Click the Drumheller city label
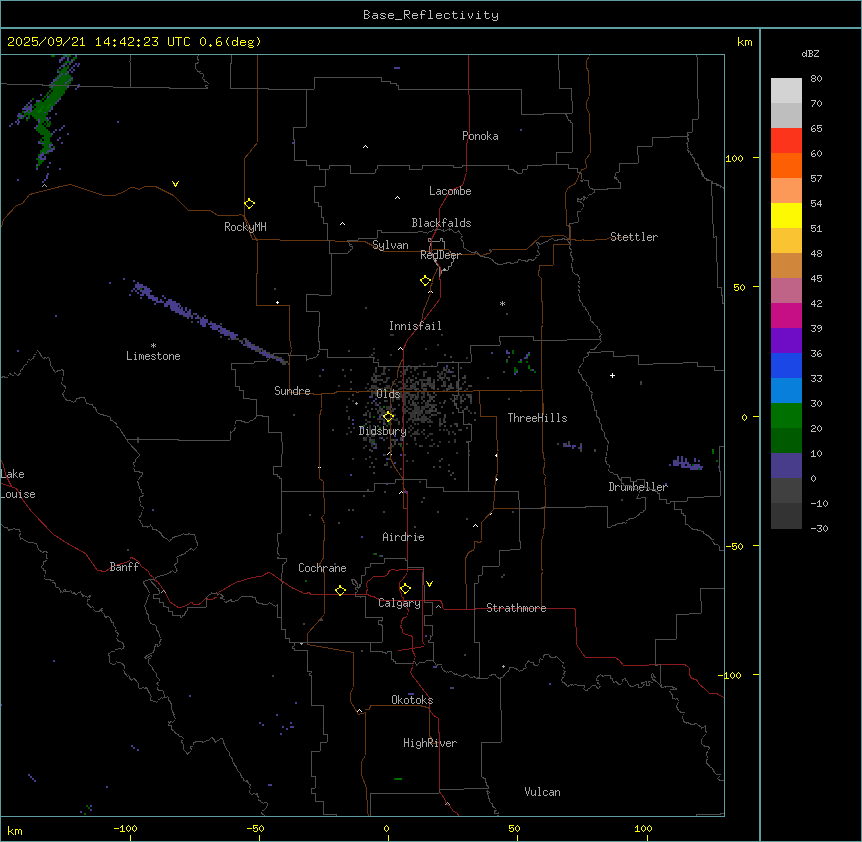 point(638,487)
